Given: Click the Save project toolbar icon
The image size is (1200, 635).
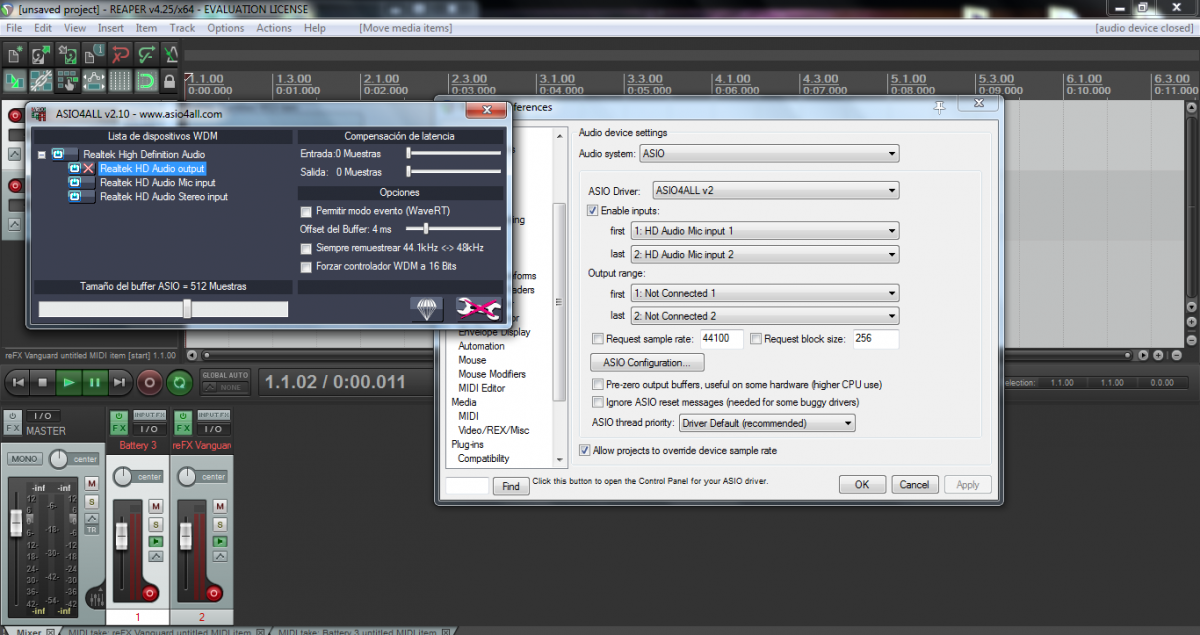Looking at the screenshot, I should 68,53.
